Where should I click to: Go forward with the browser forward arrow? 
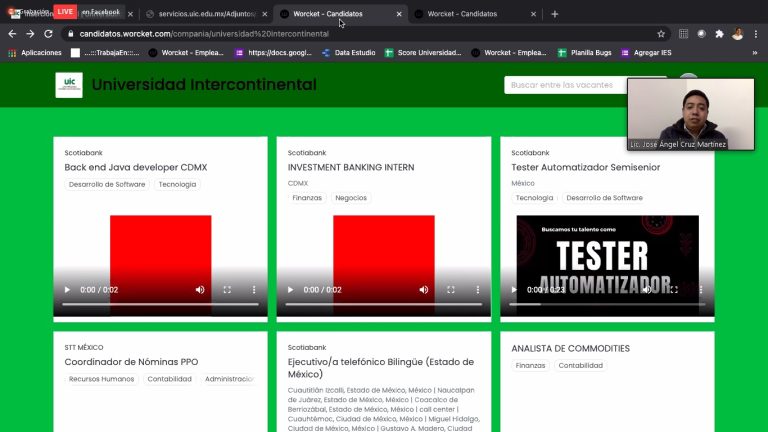(30, 34)
